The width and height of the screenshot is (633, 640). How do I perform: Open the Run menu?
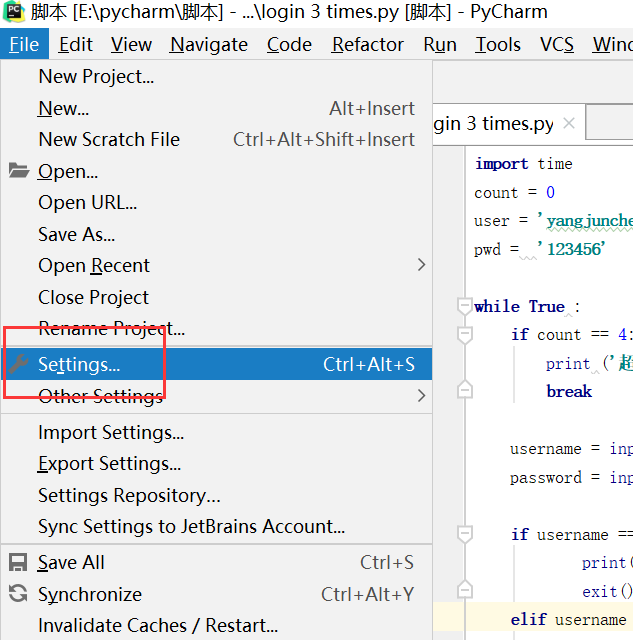(x=440, y=44)
